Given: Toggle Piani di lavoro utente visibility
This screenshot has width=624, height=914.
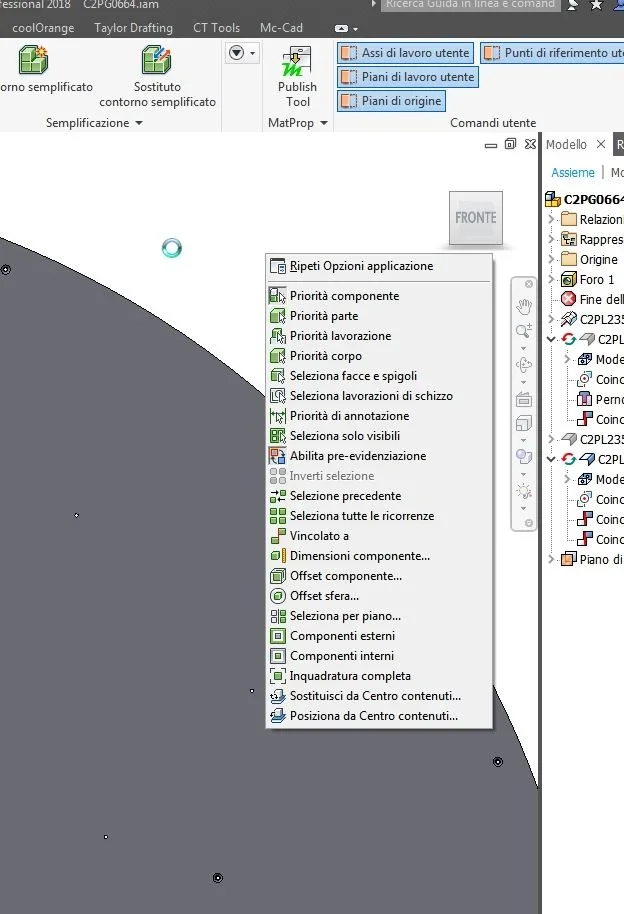Looking at the screenshot, I should pos(408,77).
